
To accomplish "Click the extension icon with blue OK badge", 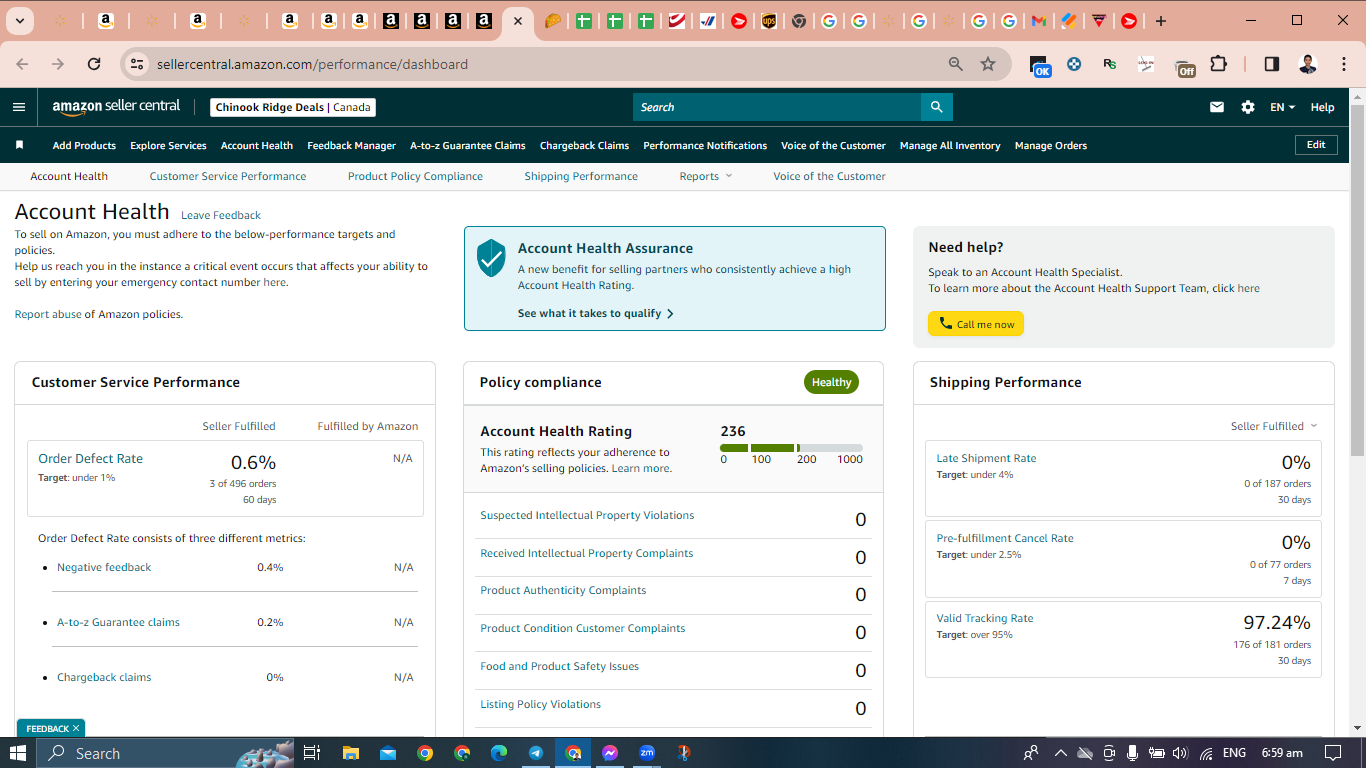I will click(x=1040, y=65).
